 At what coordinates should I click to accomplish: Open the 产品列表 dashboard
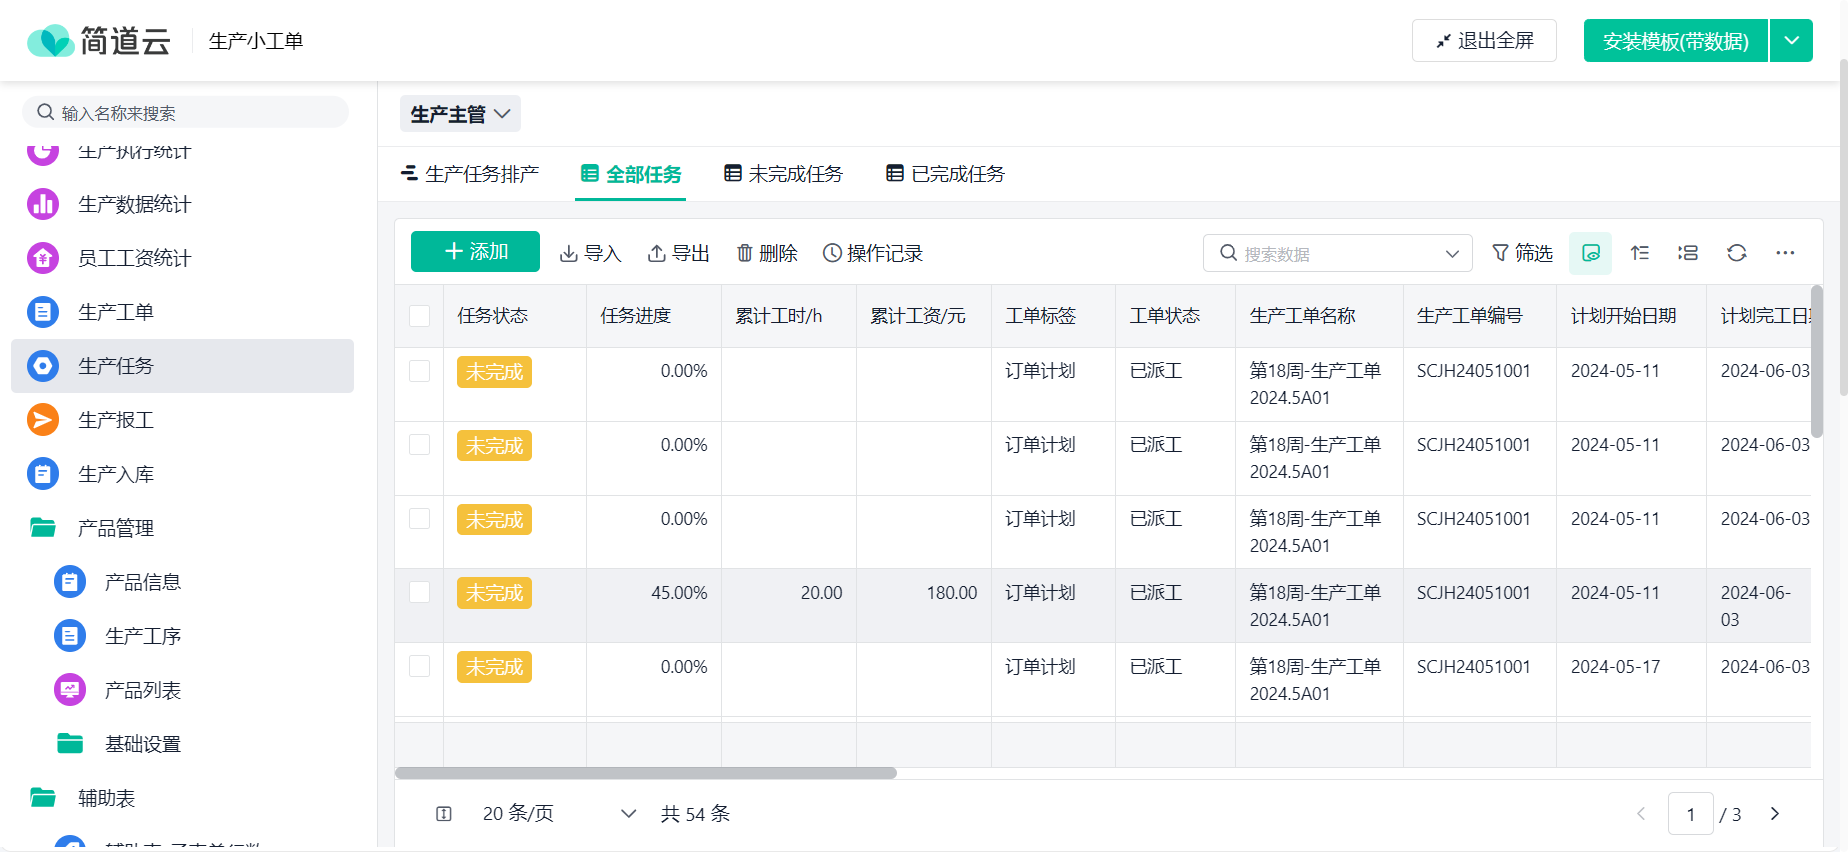pyautogui.click(x=182, y=690)
